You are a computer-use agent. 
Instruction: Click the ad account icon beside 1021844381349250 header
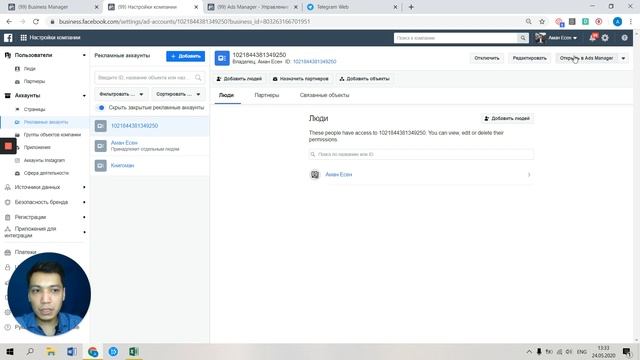(x=222, y=58)
